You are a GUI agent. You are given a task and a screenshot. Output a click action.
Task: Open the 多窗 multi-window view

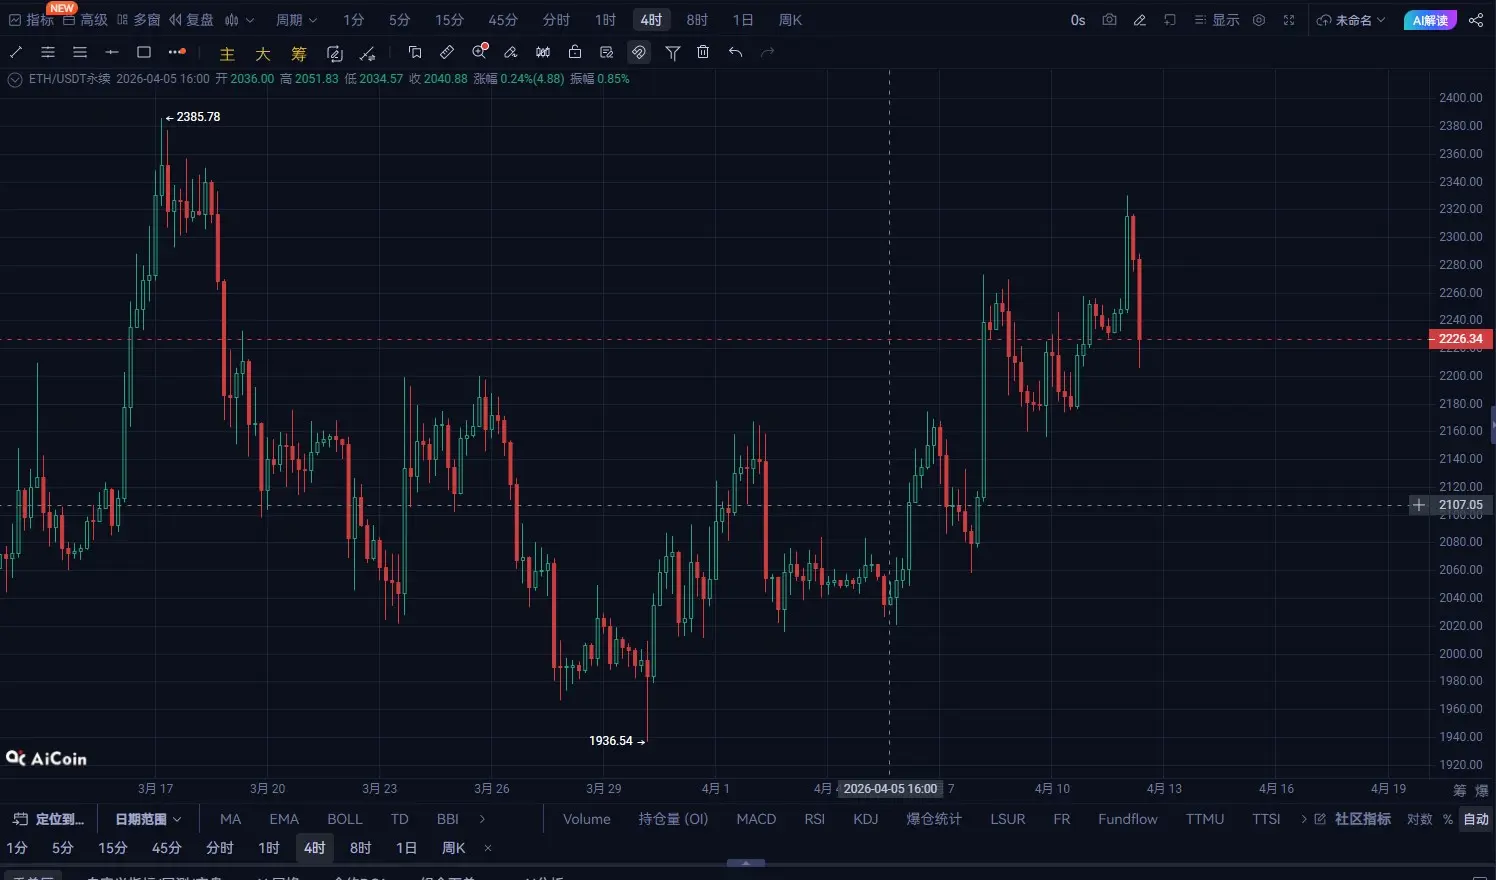point(138,20)
